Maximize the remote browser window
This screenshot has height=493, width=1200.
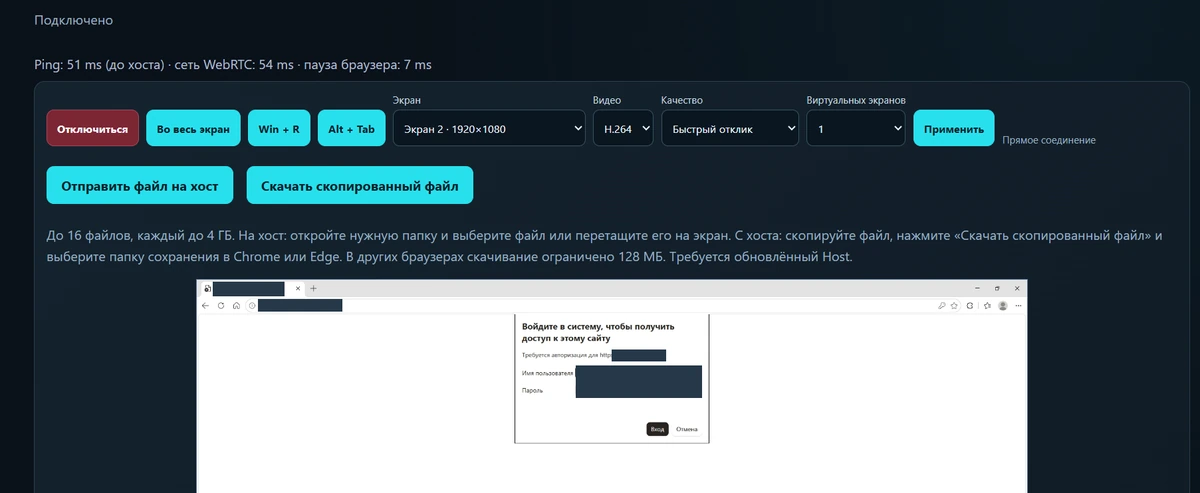click(x=997, y=288)
